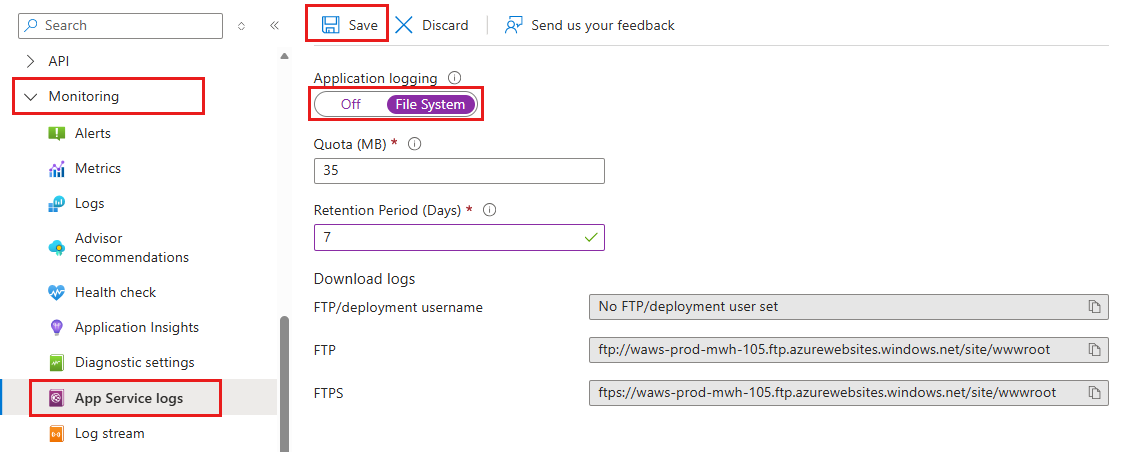1131x452 pixels.
Task: Collapse the Monitoring section
Action: click(30, 97)
